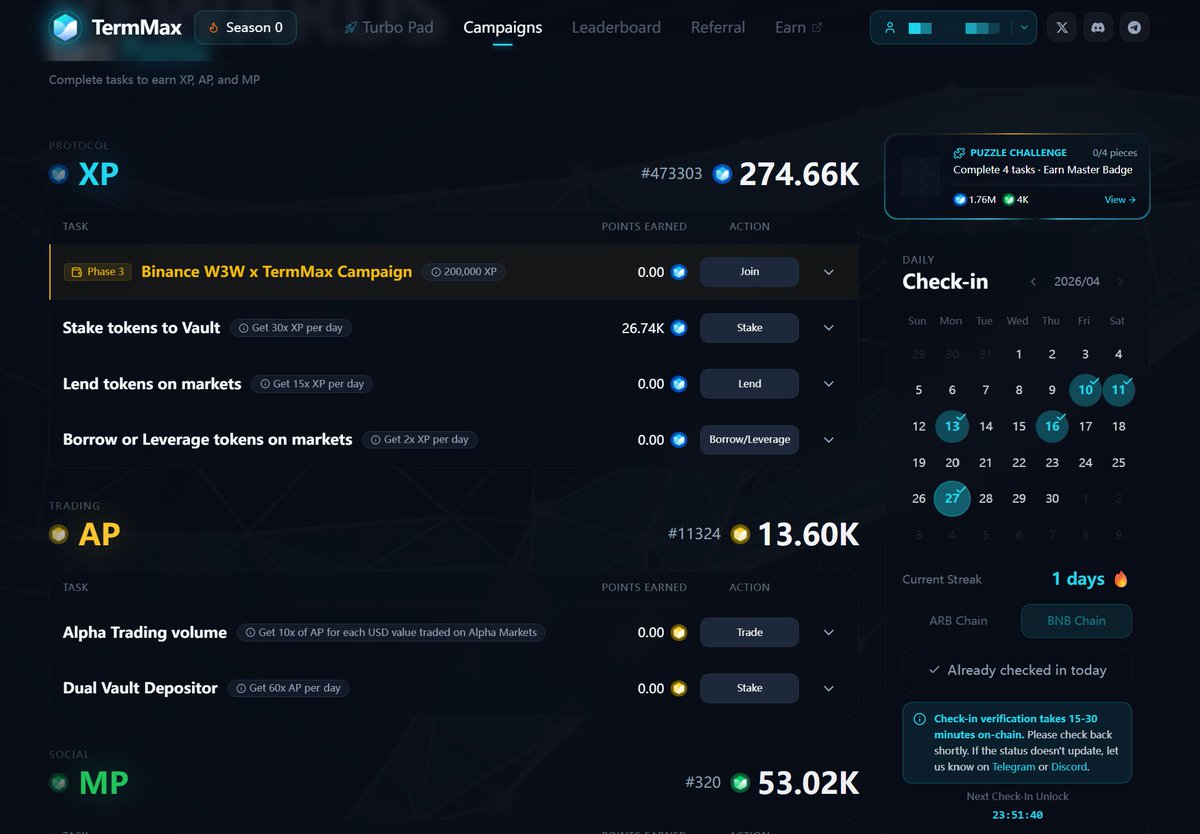Click the Turbo Pad rocket icon
Screen dimensions: 1200x834
[350, 28]
